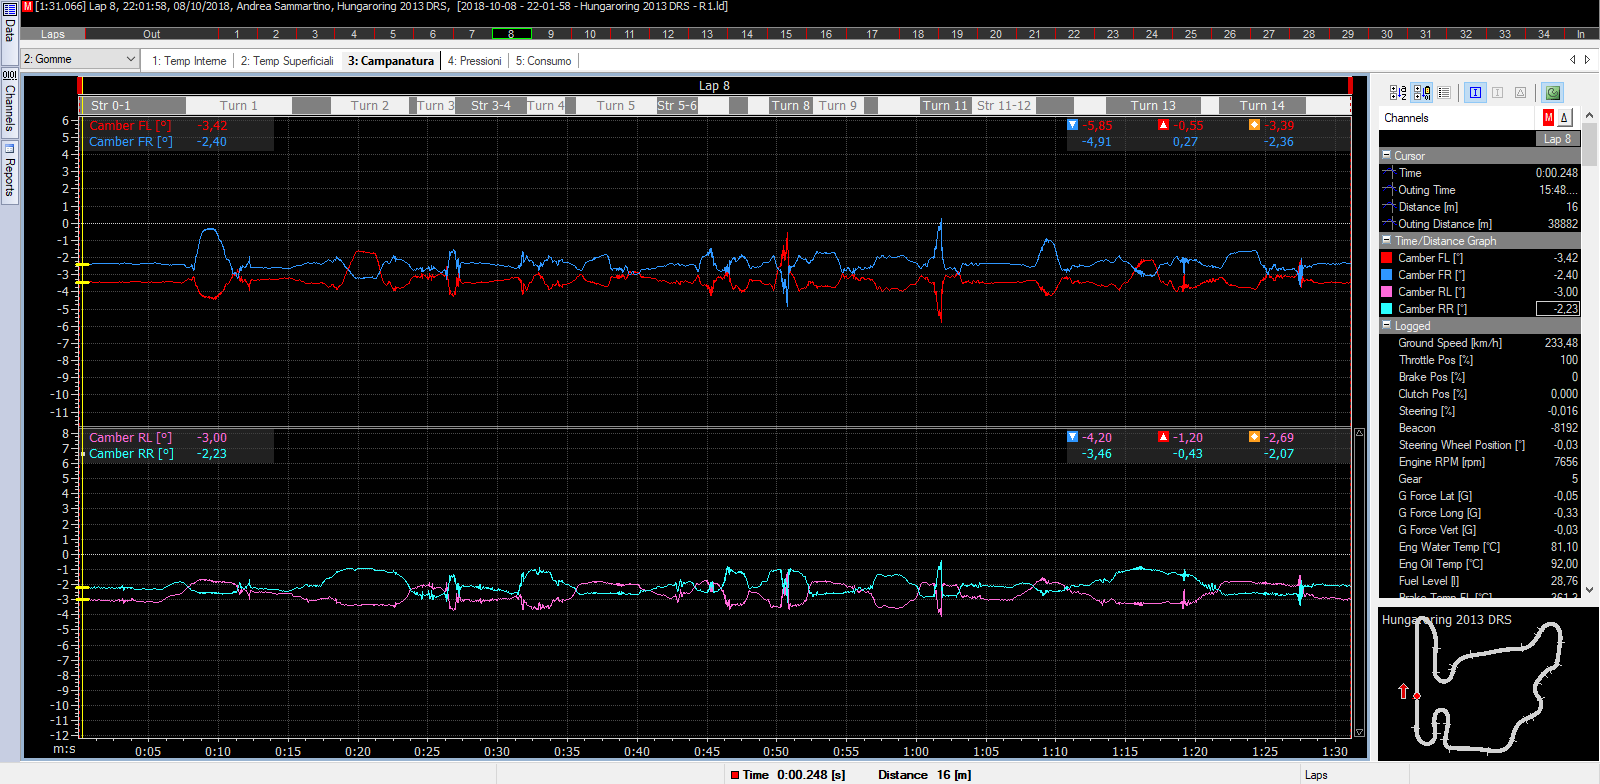Select 'Throttle Pos [%]' channel row

[1480, 359]
